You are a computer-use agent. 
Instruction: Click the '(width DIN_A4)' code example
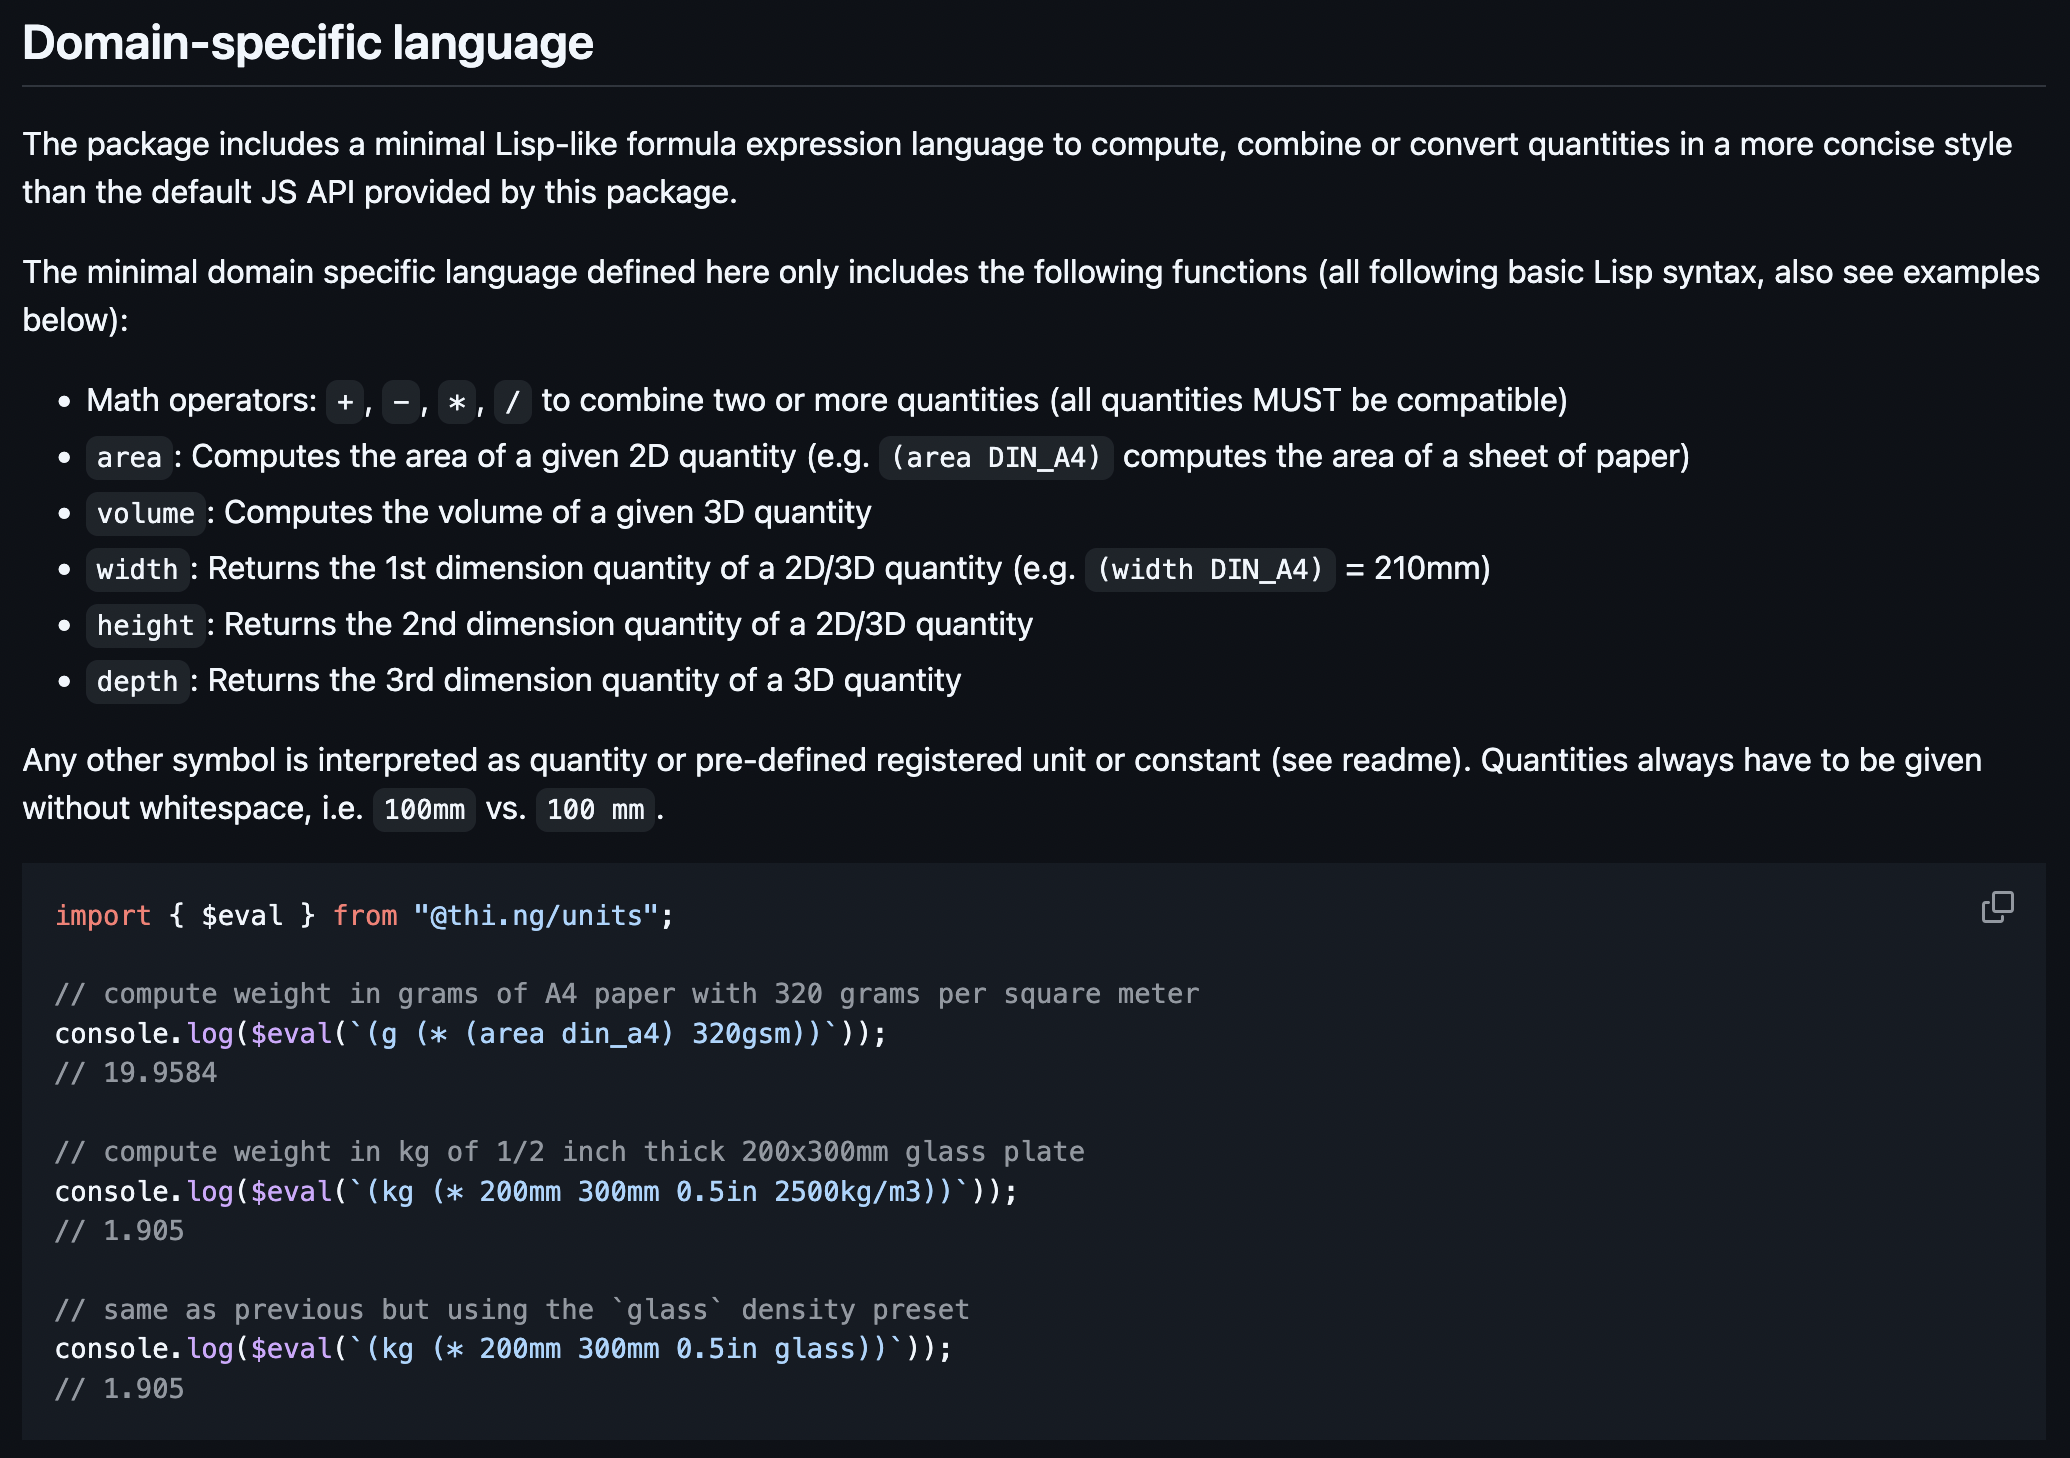tap(1210, 570)
